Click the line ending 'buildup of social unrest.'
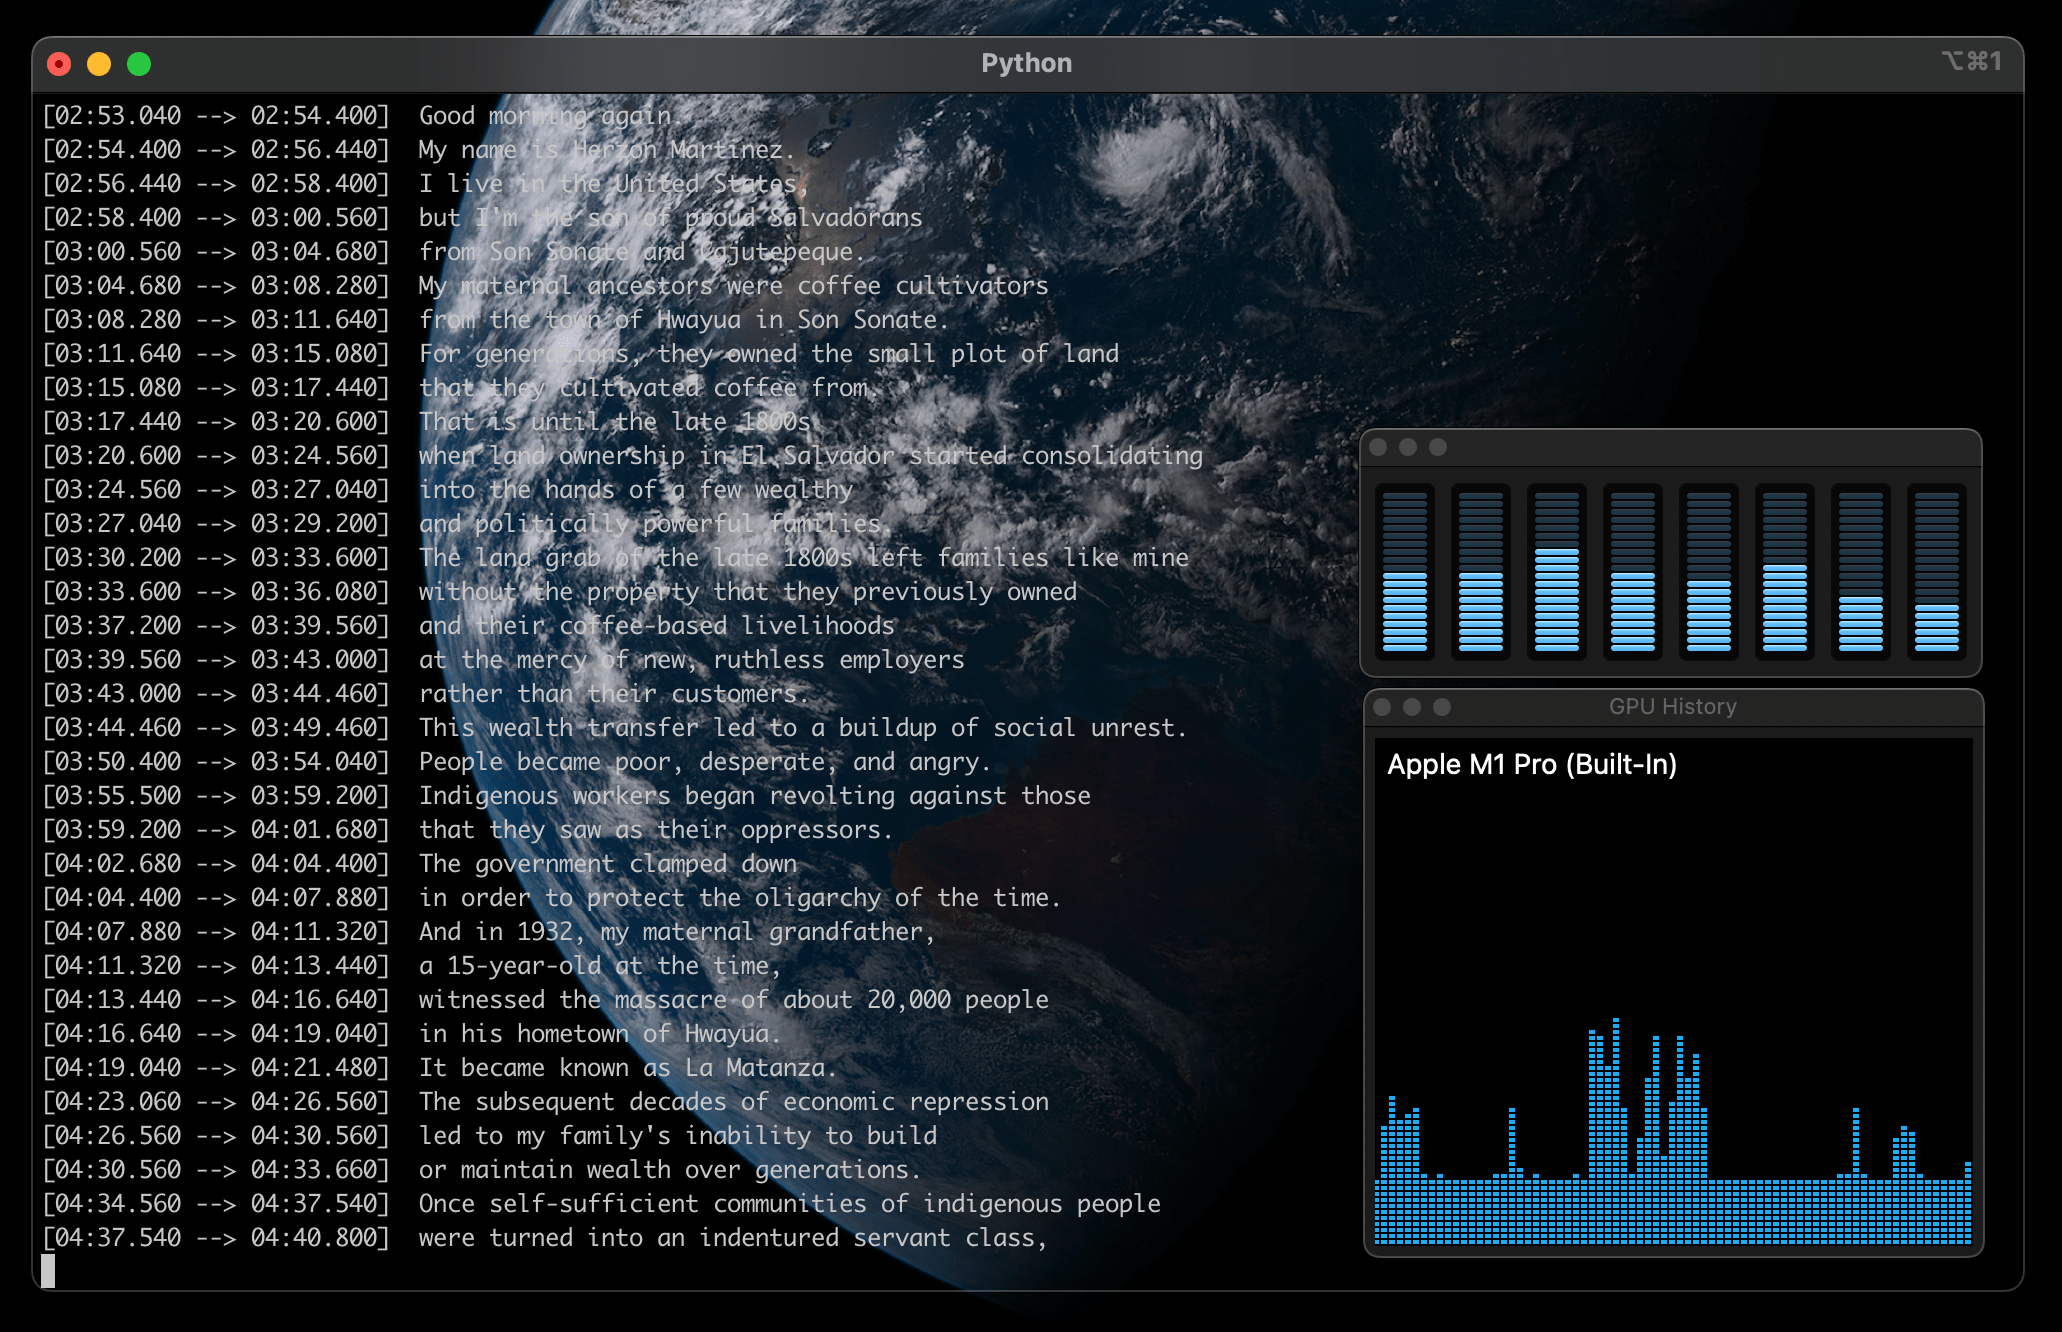The width and height of the screenshot is (2062, 1332). click(803, 728)
